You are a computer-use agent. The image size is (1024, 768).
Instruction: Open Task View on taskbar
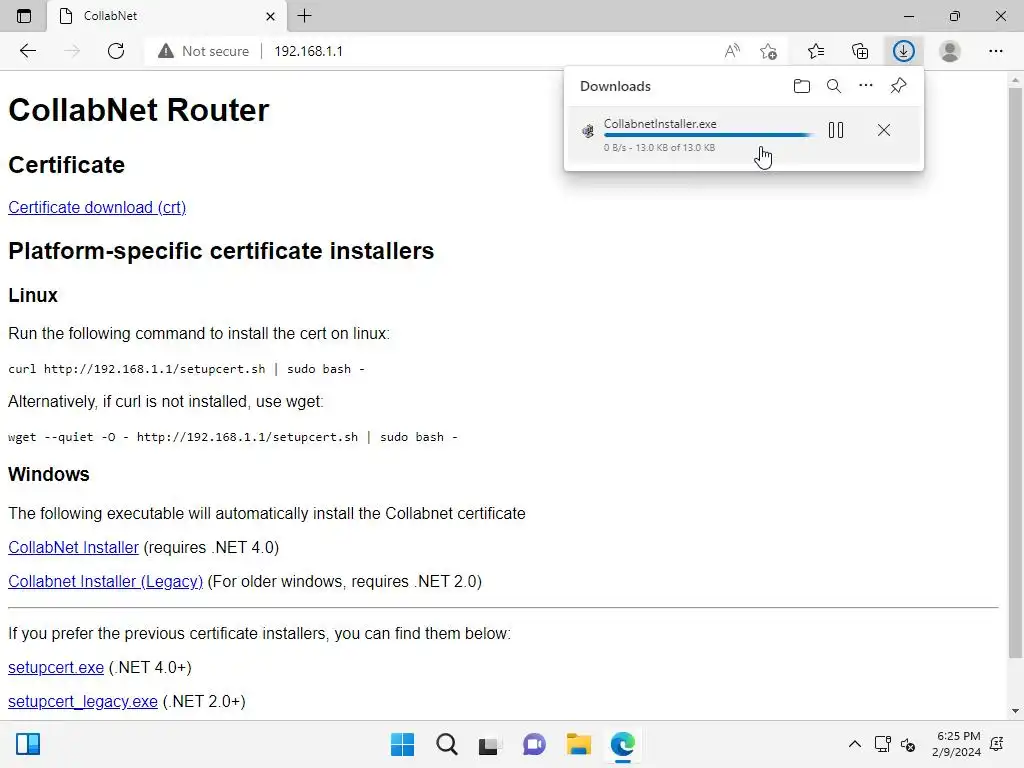[490, 744]
